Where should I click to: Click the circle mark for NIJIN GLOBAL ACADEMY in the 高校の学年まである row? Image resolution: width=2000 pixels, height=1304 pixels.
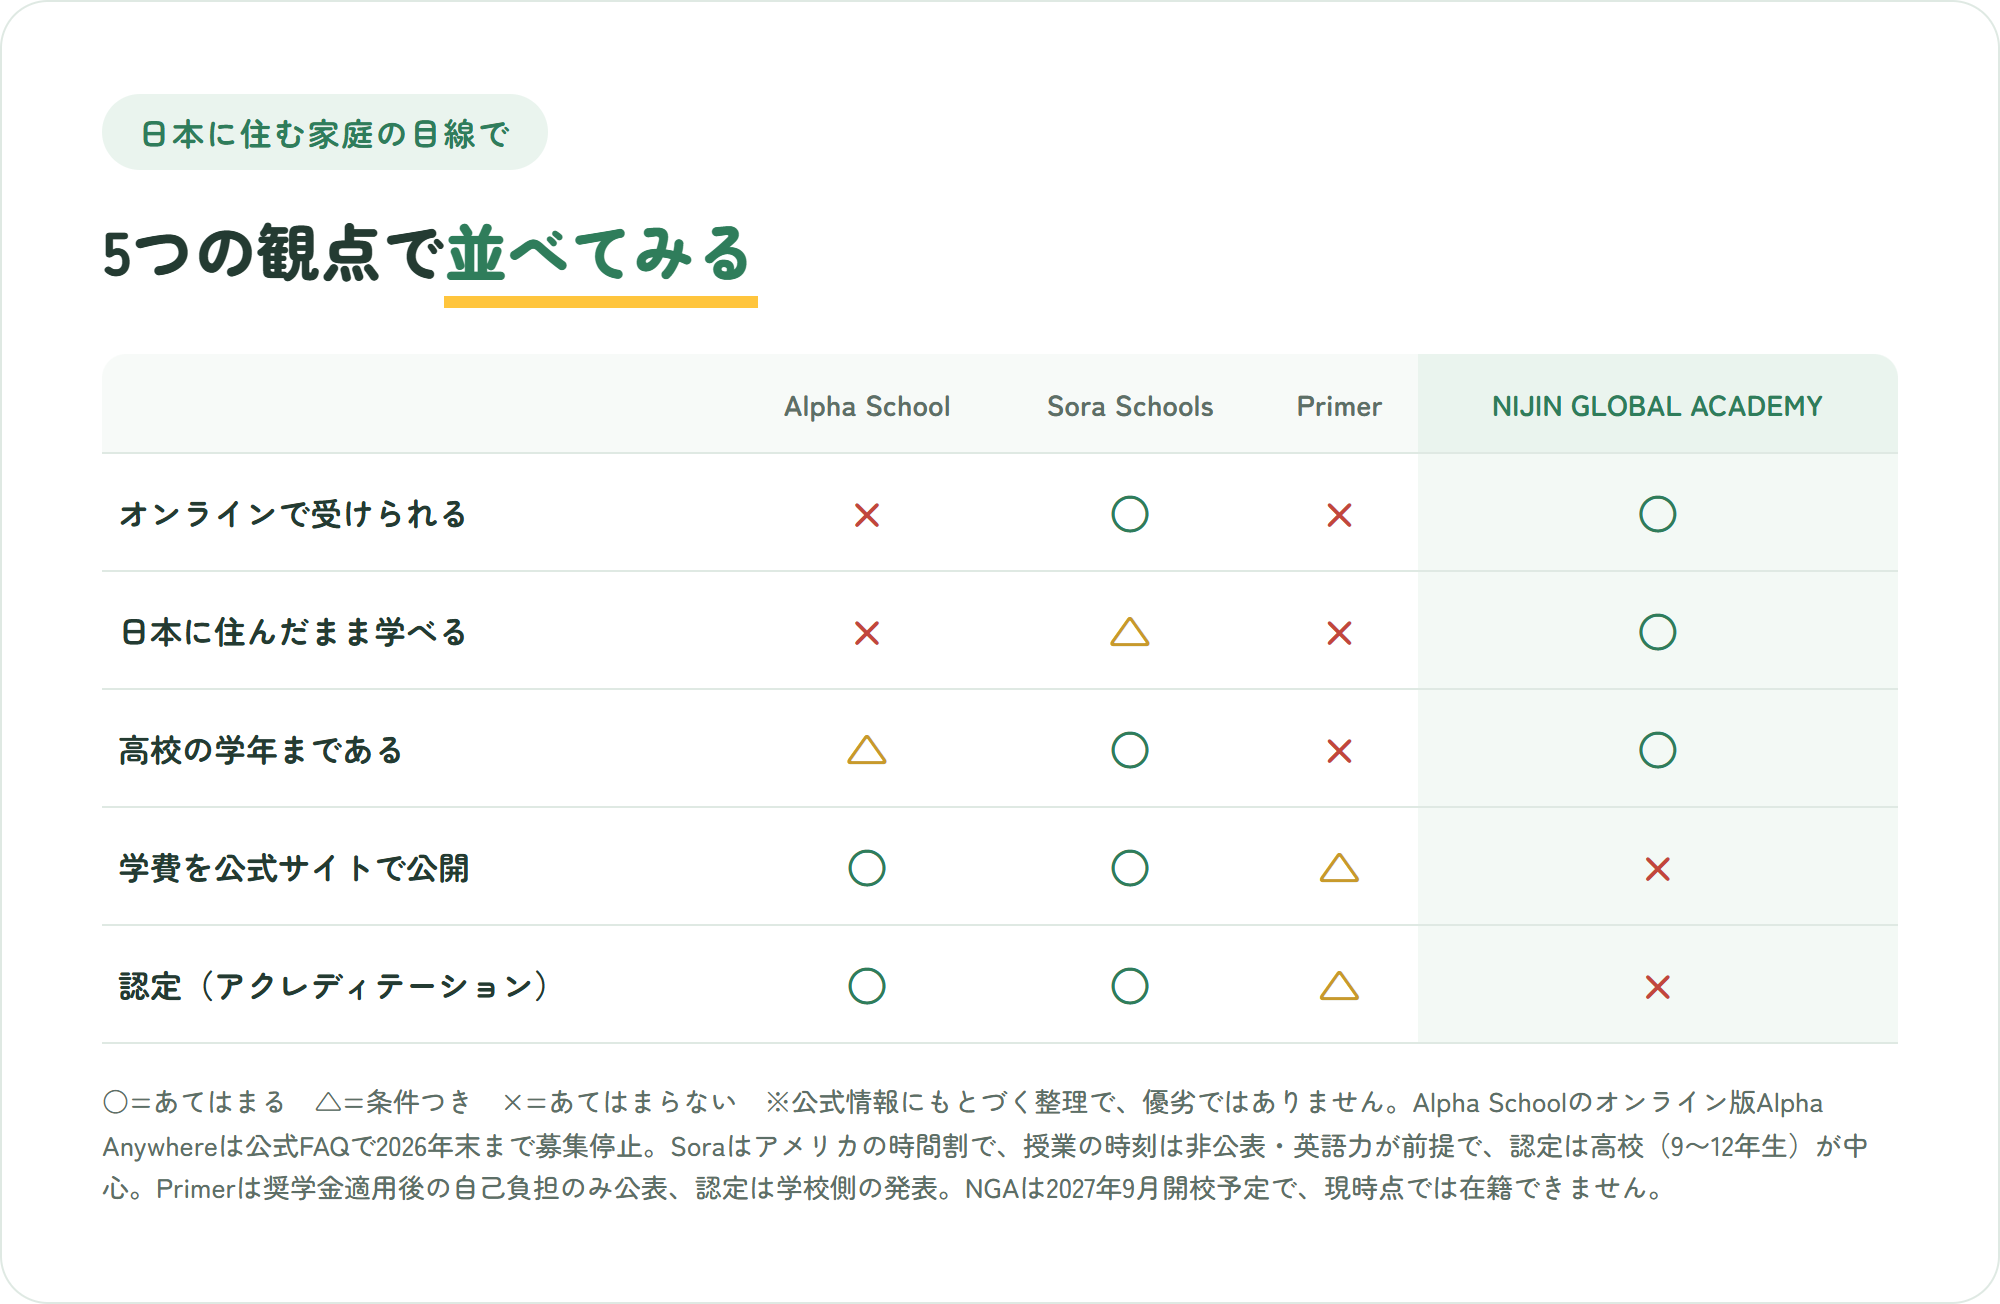1657,750
